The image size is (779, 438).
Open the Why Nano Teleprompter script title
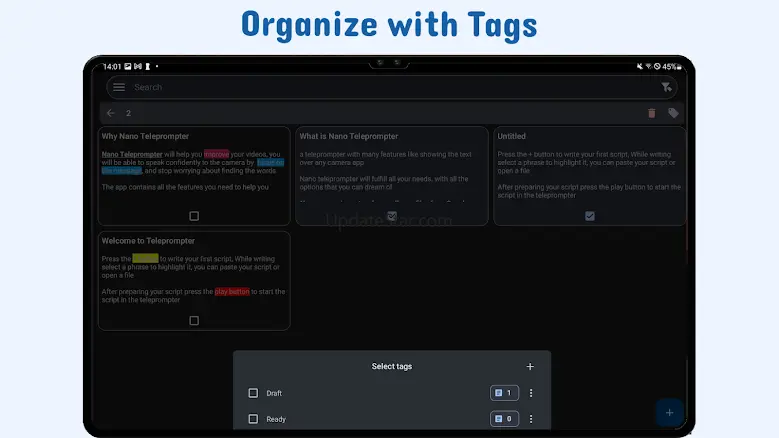click(145, 136)
